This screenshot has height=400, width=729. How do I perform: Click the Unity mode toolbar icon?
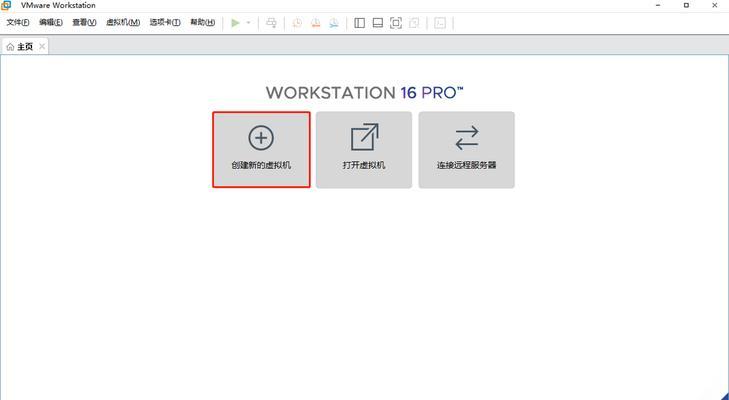[414, 23]
